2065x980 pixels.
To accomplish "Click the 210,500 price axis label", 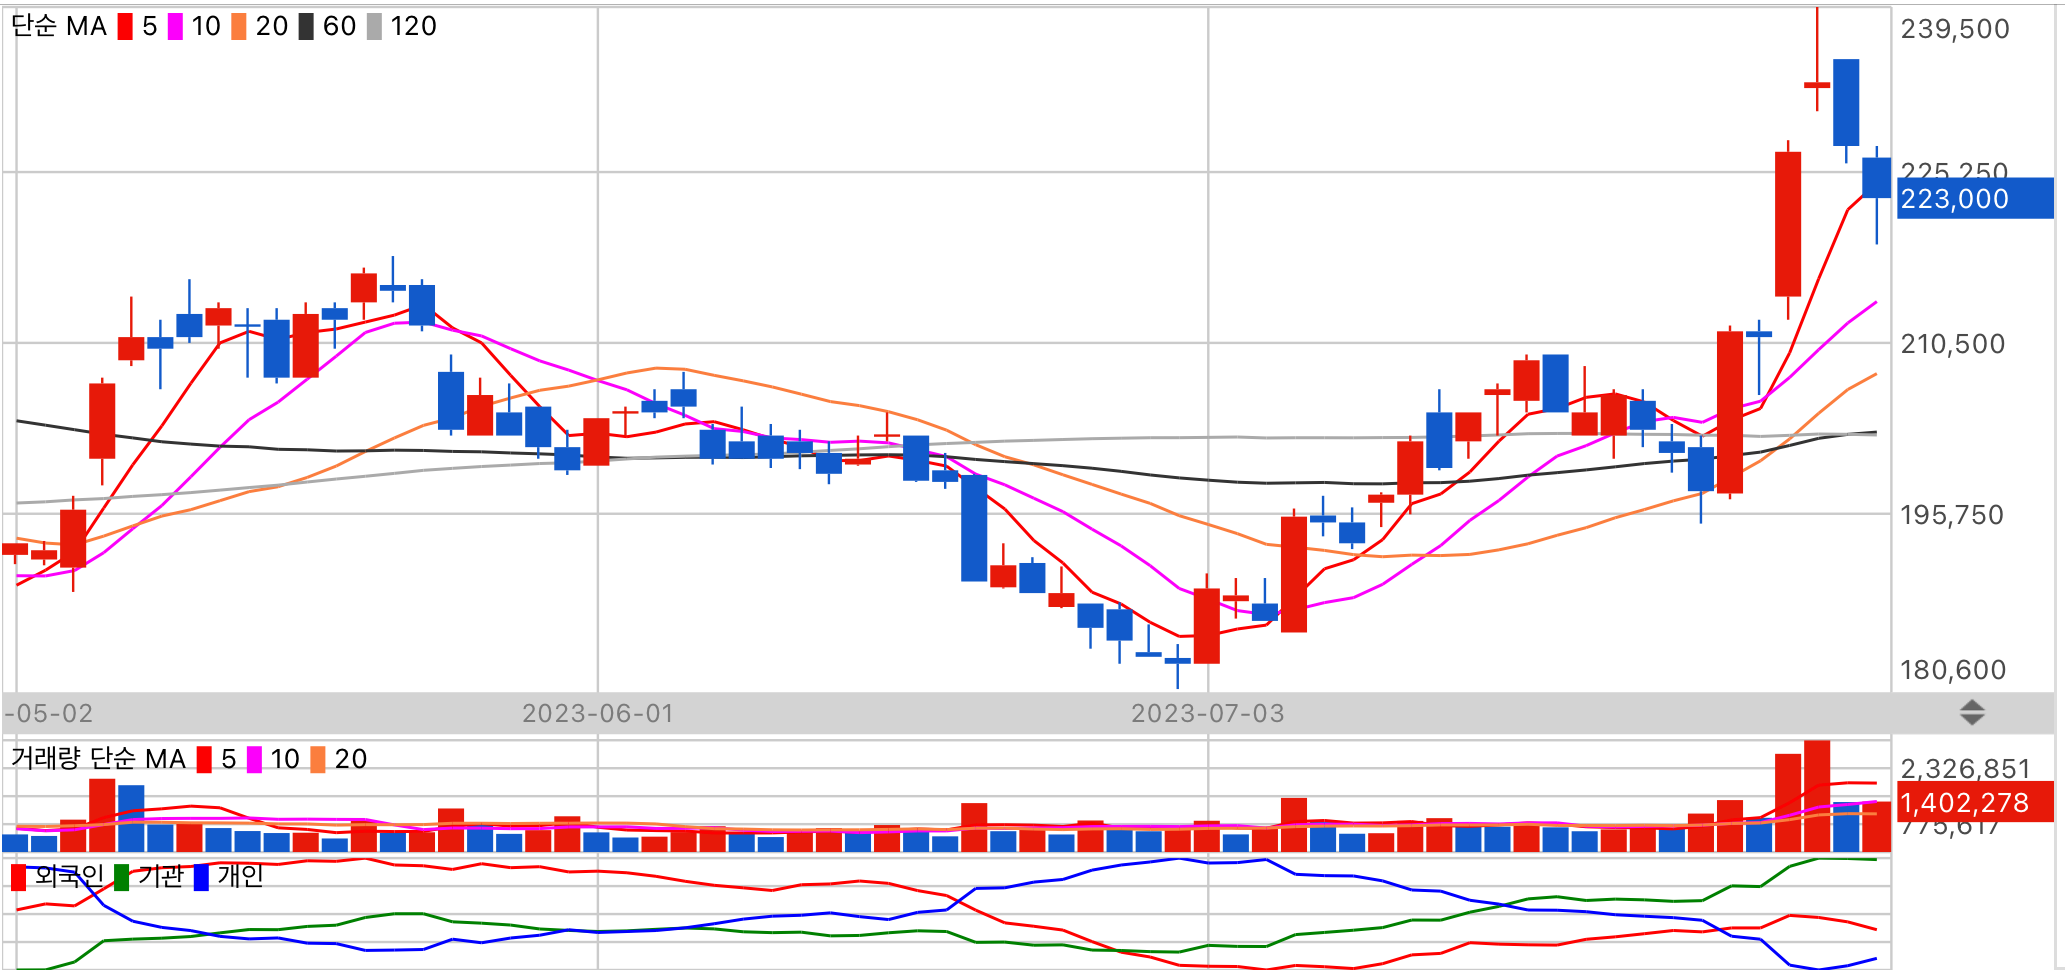I will tap(1953, 344).
